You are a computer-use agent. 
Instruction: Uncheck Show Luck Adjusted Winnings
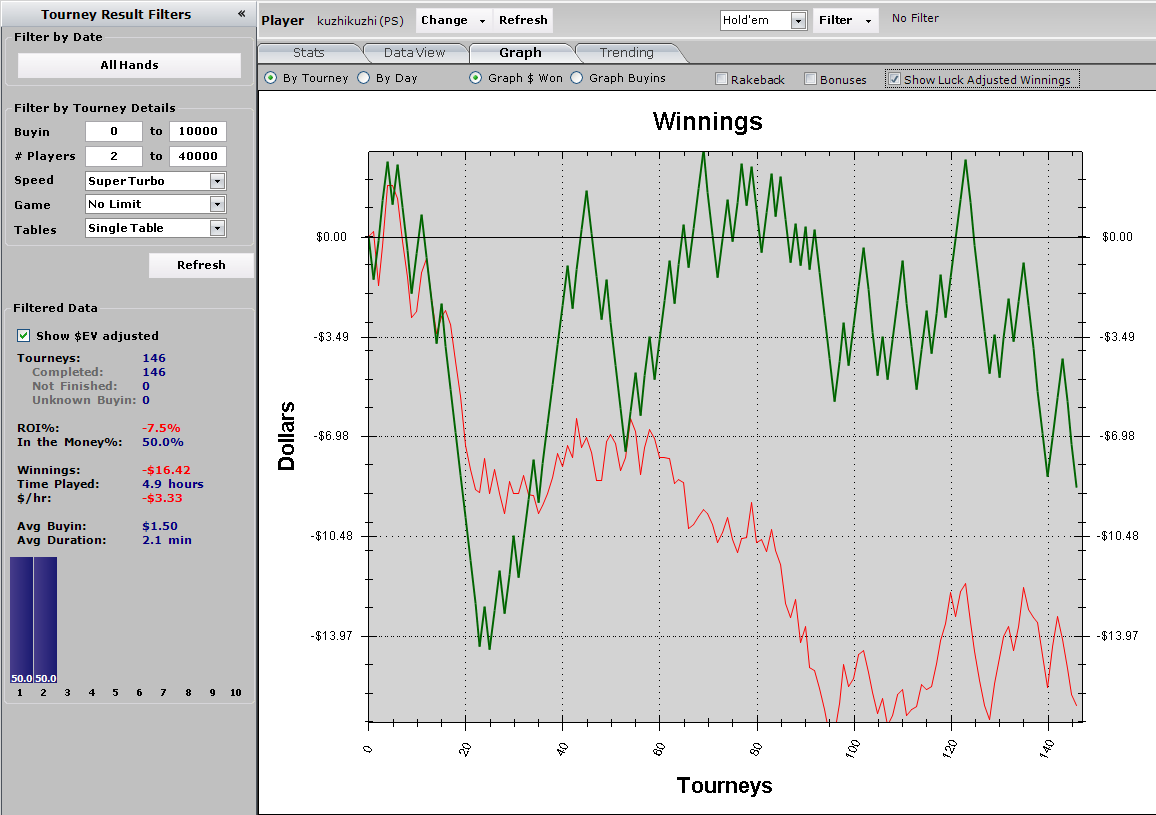point(895,79)
